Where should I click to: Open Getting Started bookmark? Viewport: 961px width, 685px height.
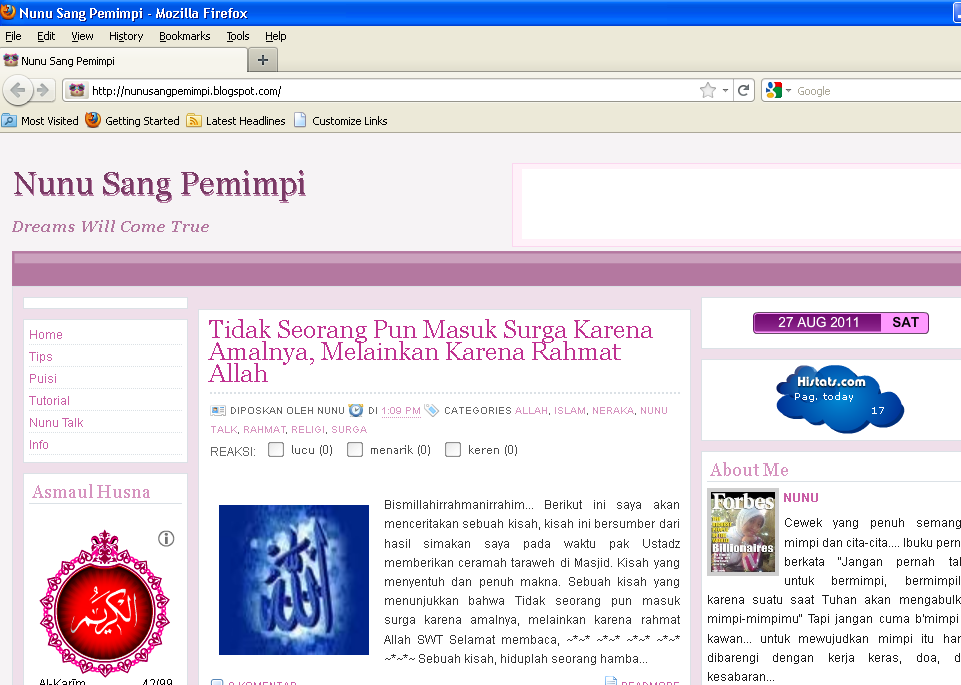[x=132, y=121]
